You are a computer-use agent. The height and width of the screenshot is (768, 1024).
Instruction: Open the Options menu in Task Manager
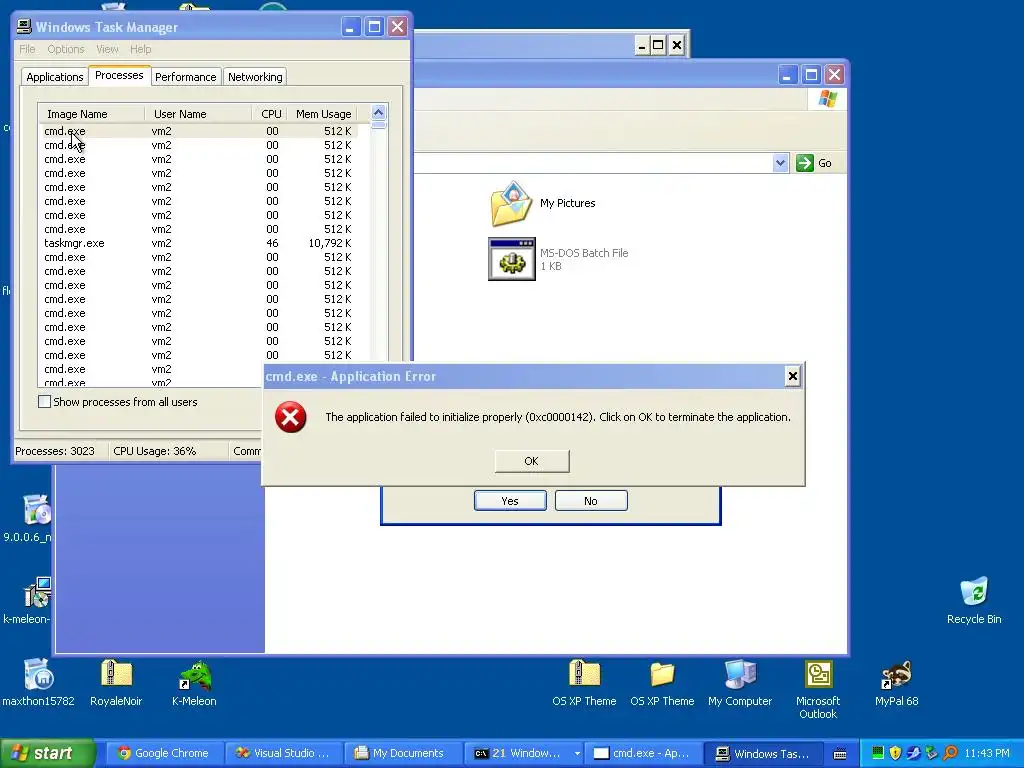[x=65, y=49]
